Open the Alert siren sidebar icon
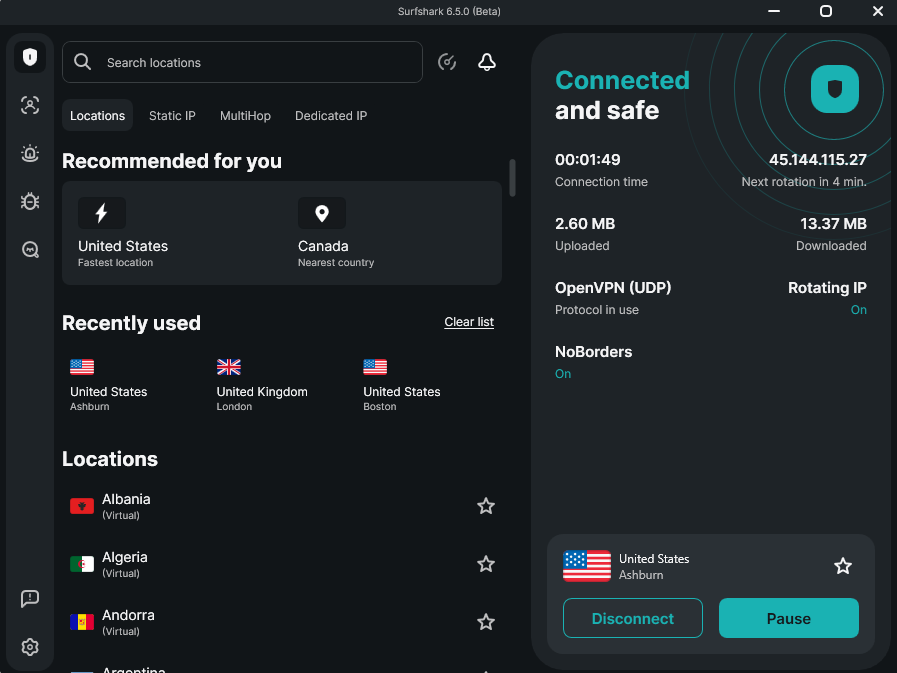Screen dimensions: 897x673 30,153
